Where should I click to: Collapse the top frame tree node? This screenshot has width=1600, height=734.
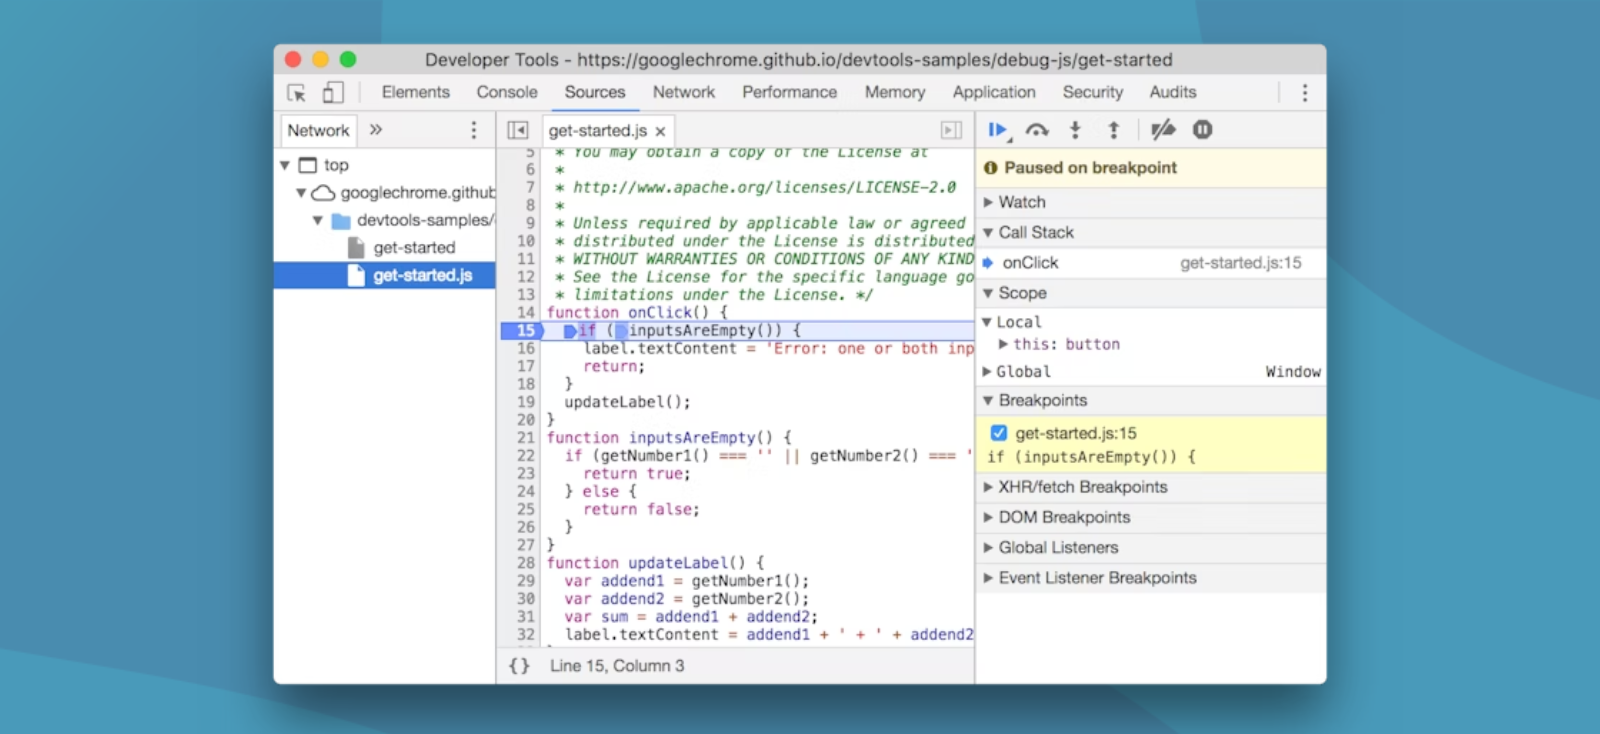pyautogui.click(x=285, y=165)
